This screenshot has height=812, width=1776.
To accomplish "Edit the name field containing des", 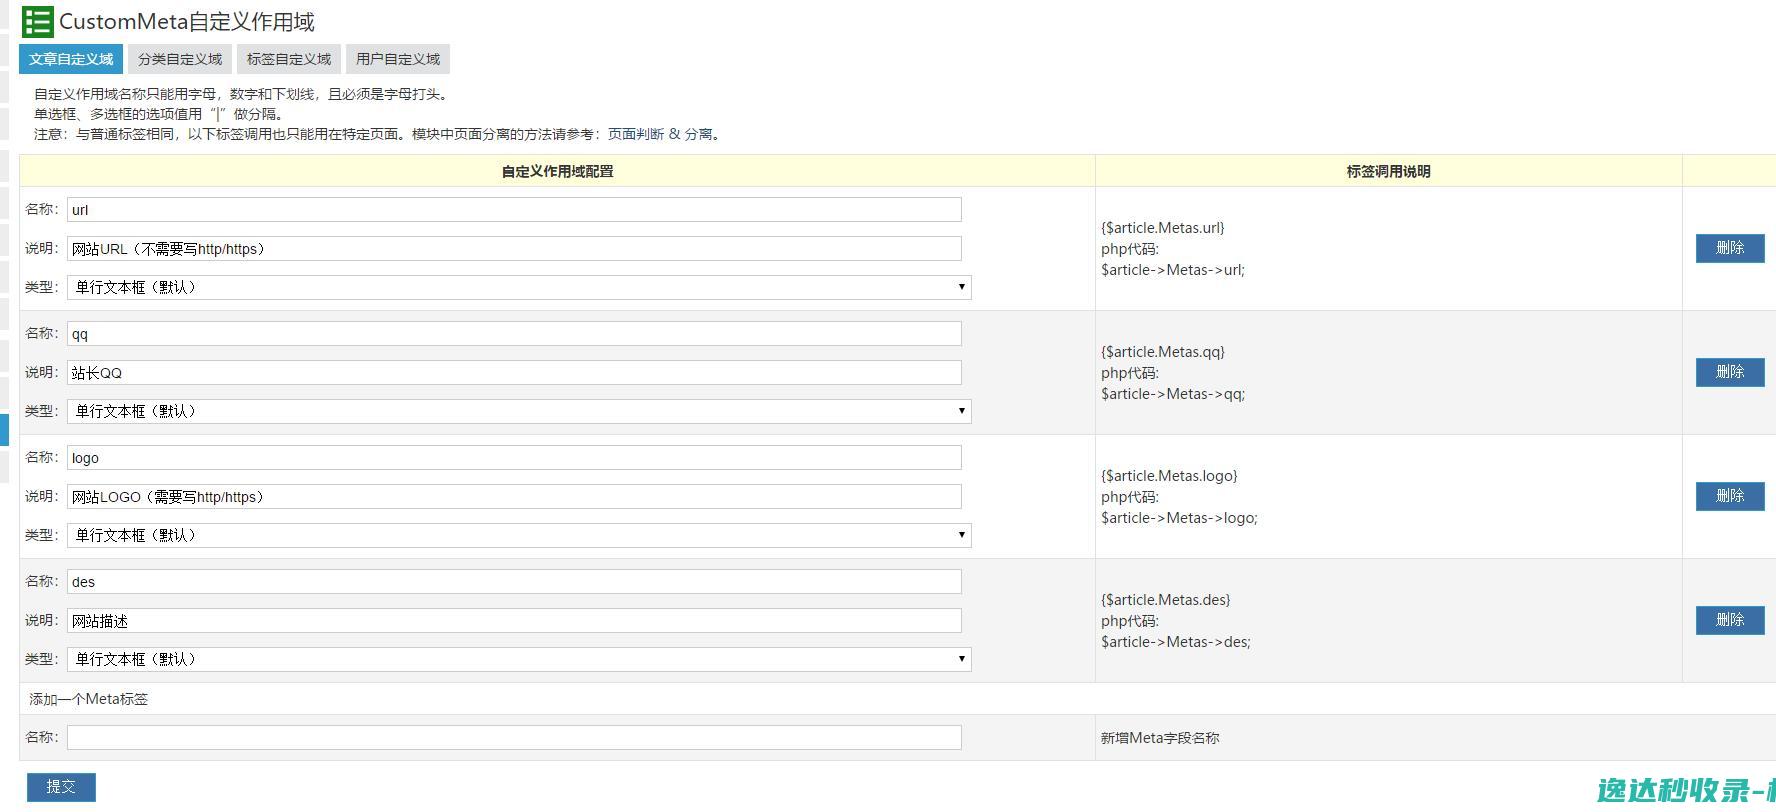I will click(x=514, y=581).
